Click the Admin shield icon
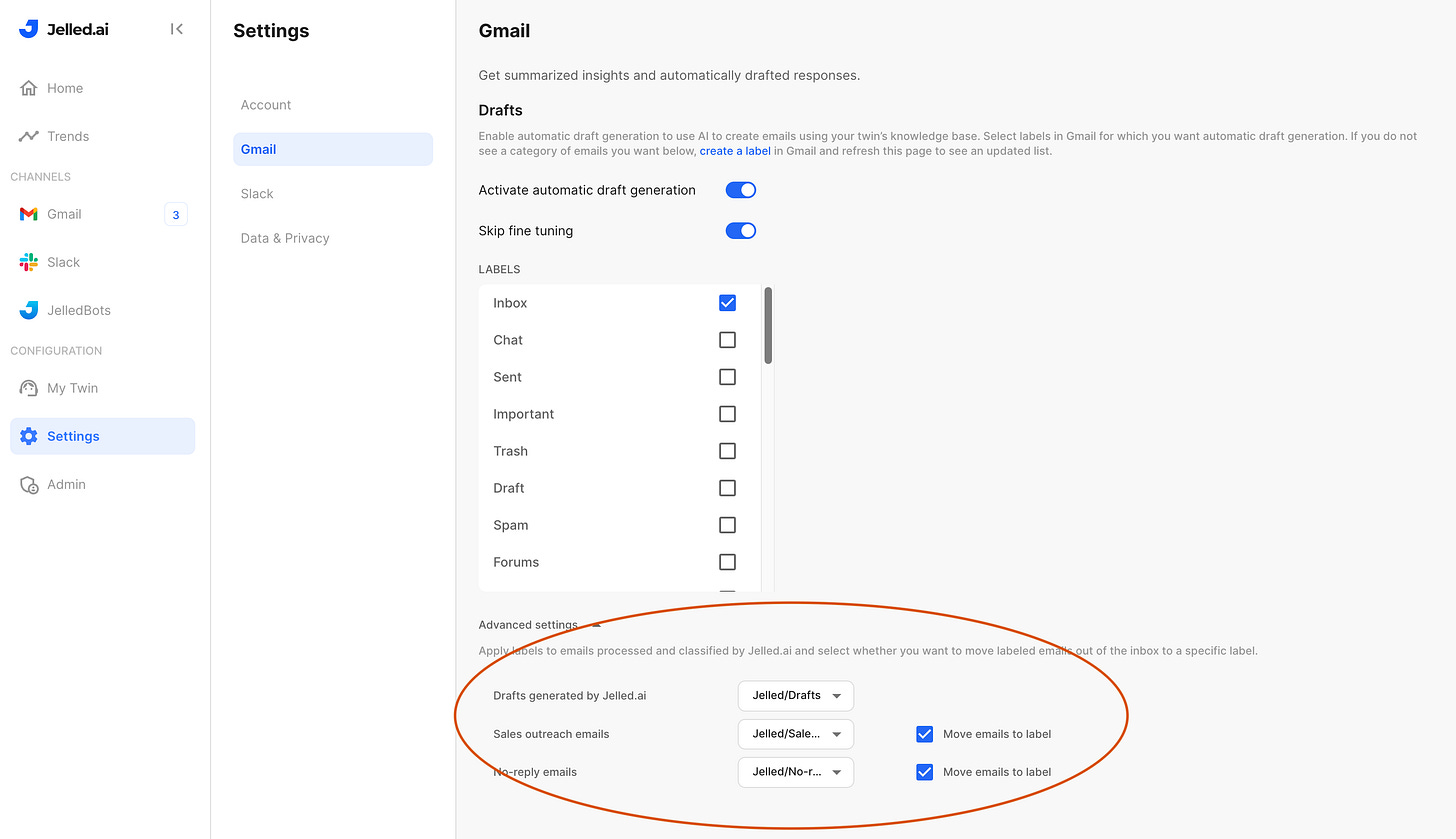This screenshot has width=1456, height=839. click(x=29, y=484)
